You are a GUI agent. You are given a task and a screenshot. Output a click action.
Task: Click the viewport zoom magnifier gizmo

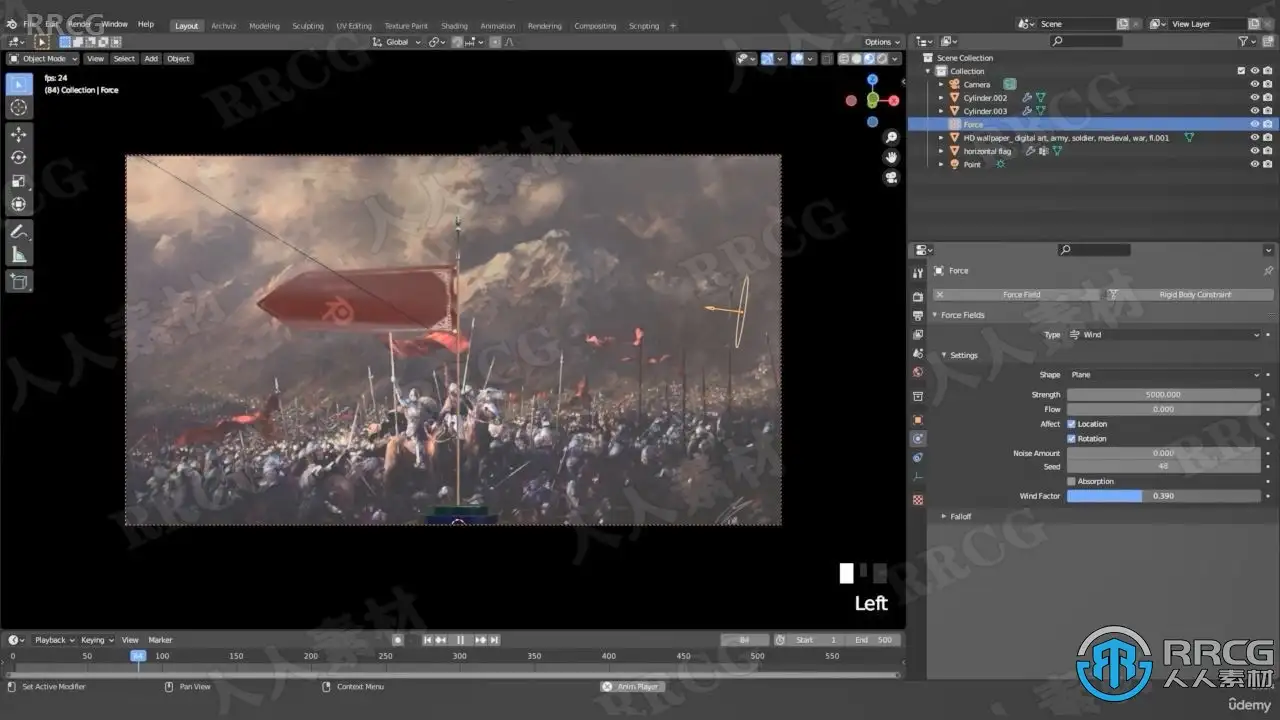(891, 137)
